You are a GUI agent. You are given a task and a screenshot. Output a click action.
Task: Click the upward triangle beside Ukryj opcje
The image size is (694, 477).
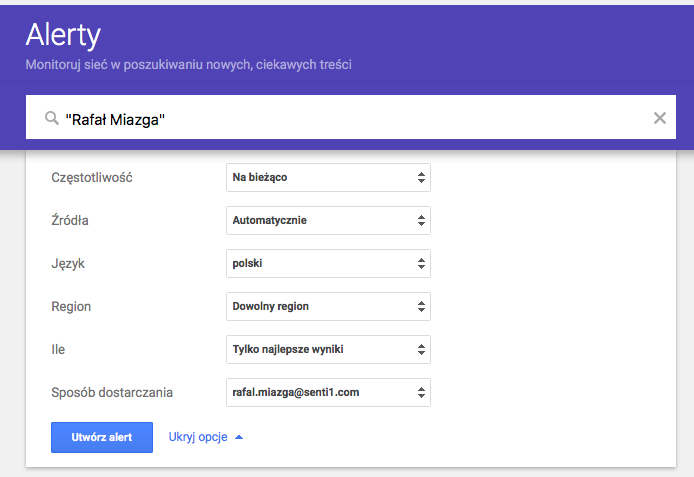coord(238,437)
